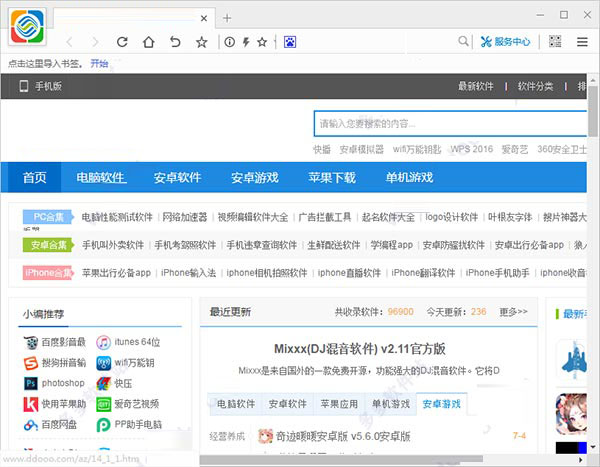Screen dimensions: 600x467
Task: Click 开始 to import bookmarks
Action: (99, 64)
